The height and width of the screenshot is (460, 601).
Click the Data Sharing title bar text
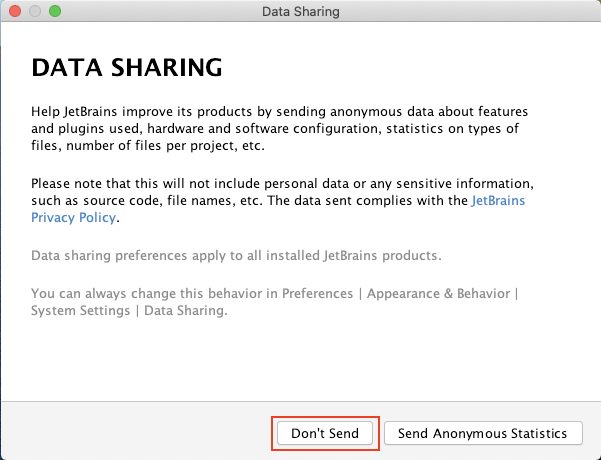pyautogui.click(x=300, y=12)
